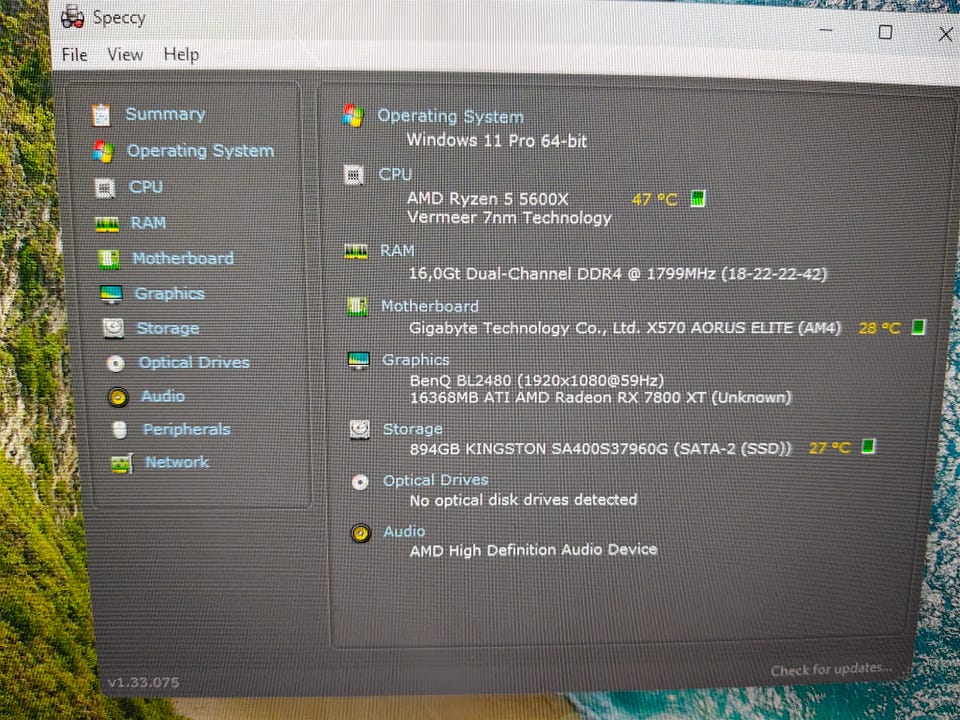Open the View menu
Viewport: 960px width, 720px height.
pyautogui.click(x=125, y=54)
